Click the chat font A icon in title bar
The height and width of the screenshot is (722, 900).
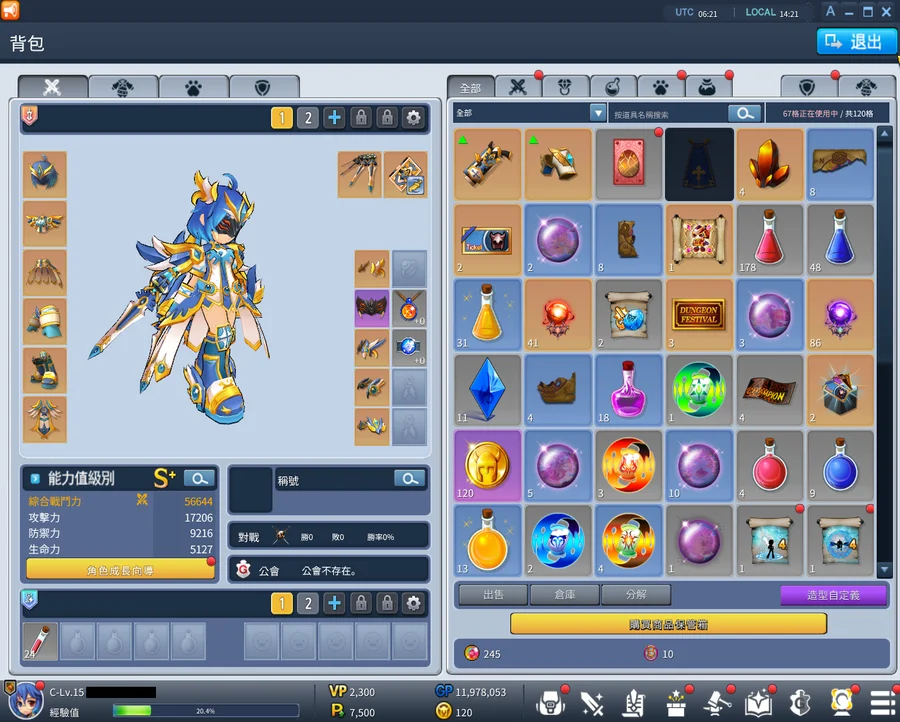830,11
